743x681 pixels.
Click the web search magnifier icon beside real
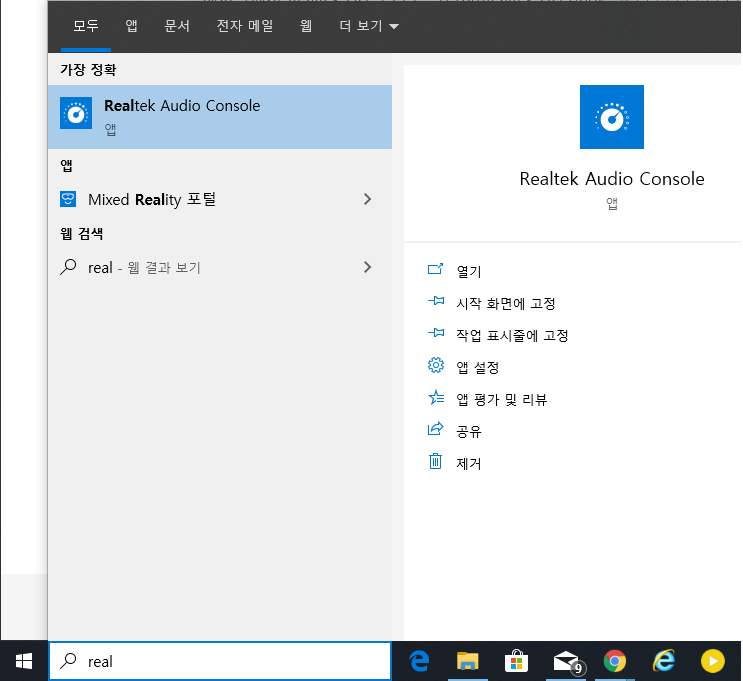tap(68, 267)
